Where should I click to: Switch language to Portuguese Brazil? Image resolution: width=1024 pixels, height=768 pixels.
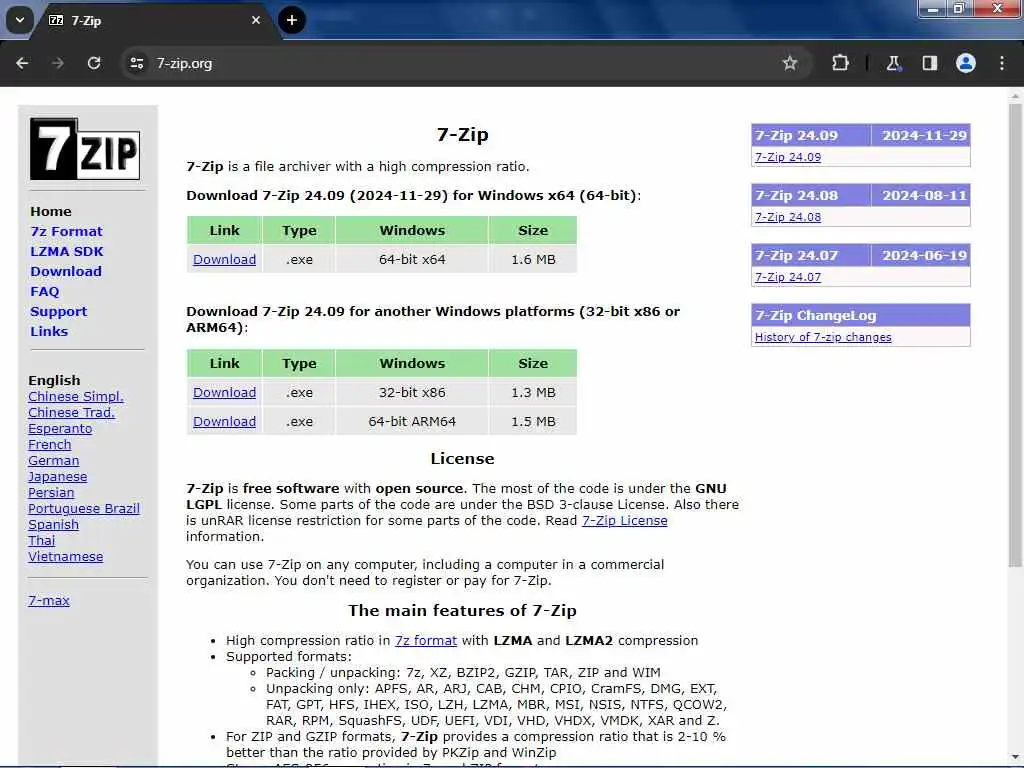coord(84,509)
